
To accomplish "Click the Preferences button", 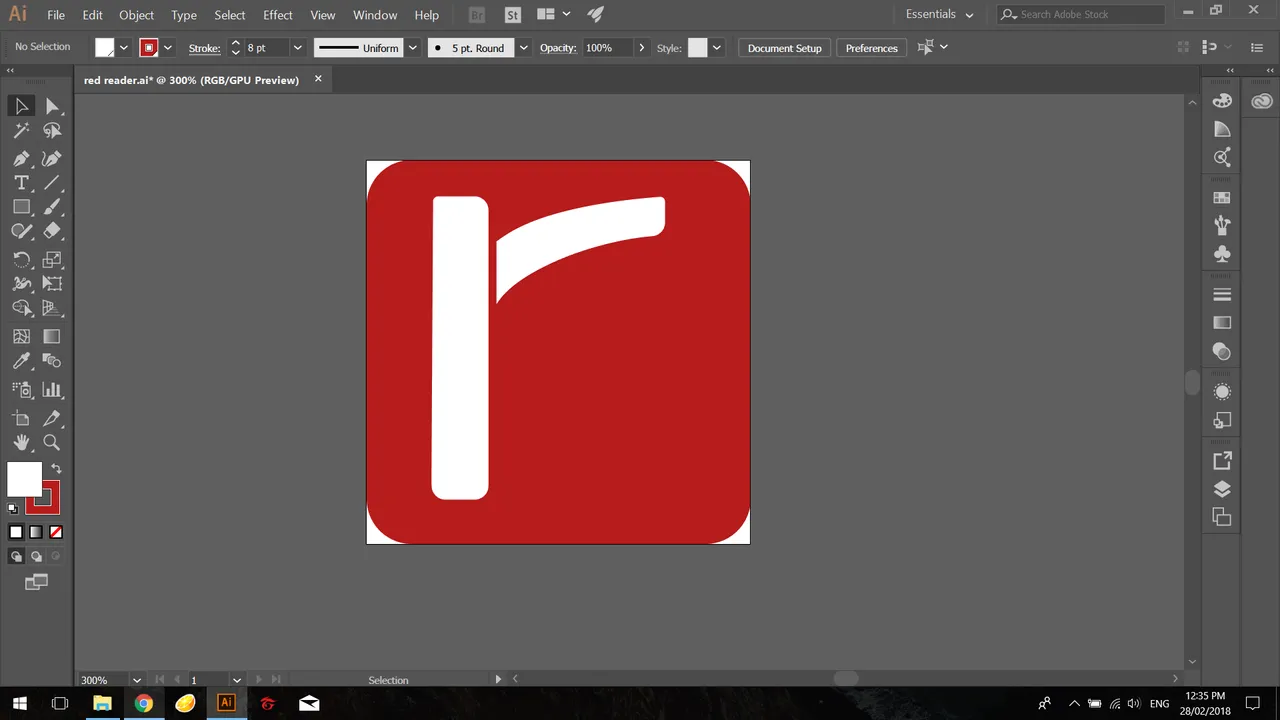I will (x=872, y=48).
